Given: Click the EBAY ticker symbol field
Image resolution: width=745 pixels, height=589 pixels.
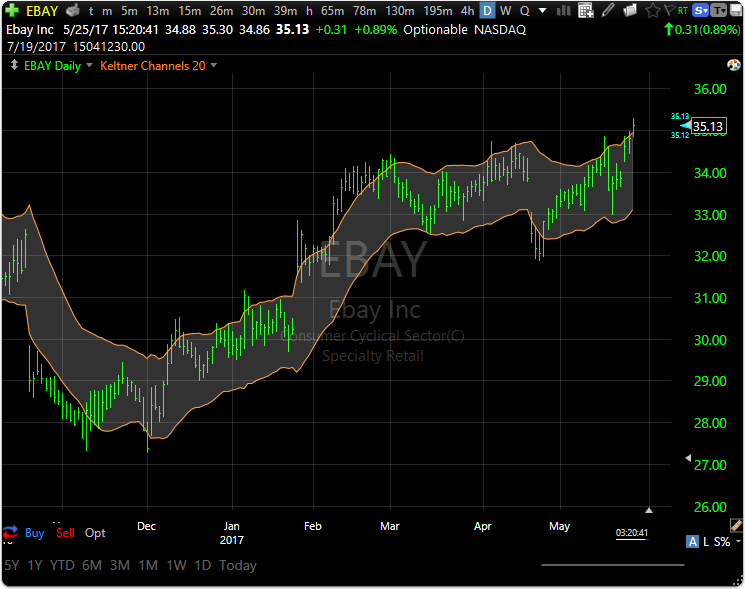Looking at the screenshot, I should [42, 11].
